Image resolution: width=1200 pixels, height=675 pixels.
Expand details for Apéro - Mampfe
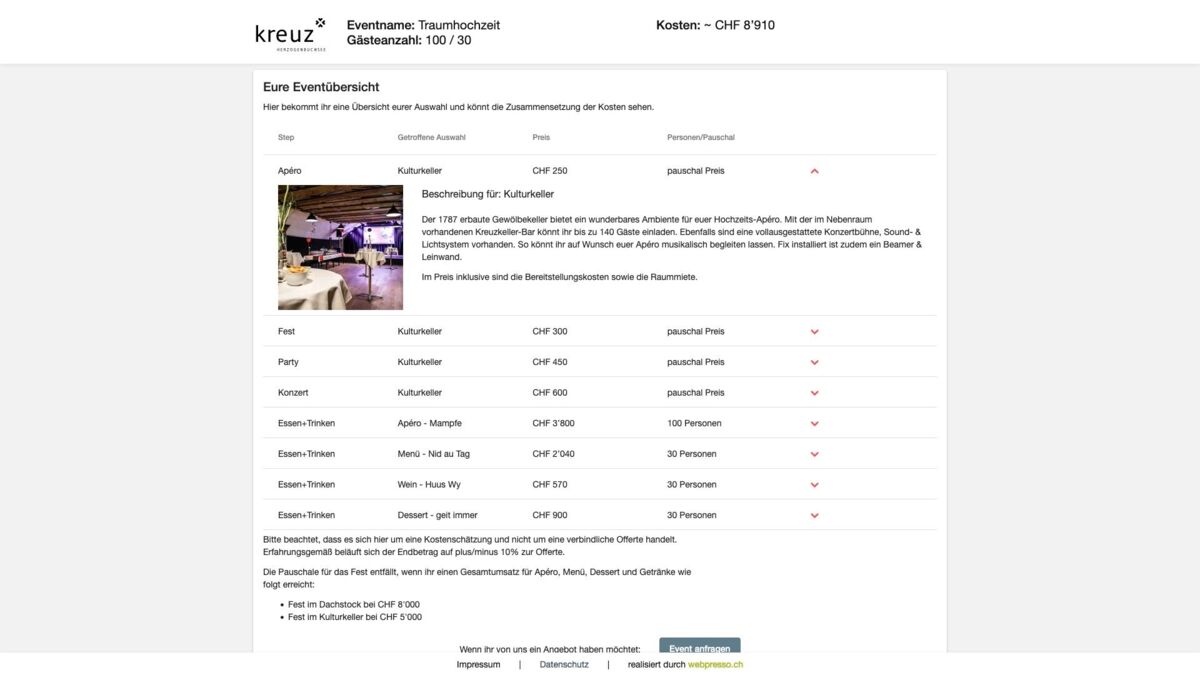coord(814,422)
